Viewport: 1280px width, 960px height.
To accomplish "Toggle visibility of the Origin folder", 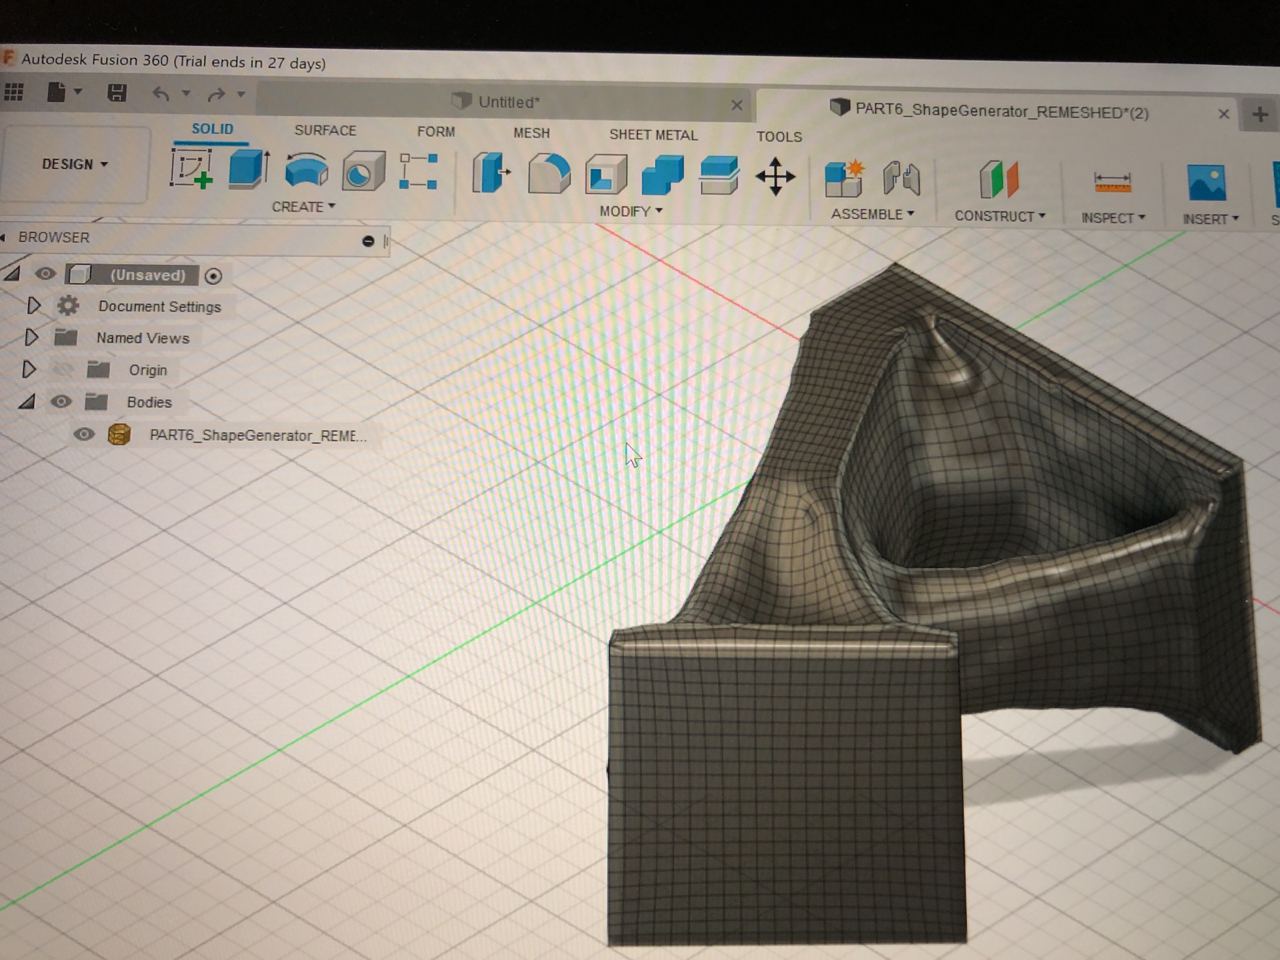I will (62, 369).
